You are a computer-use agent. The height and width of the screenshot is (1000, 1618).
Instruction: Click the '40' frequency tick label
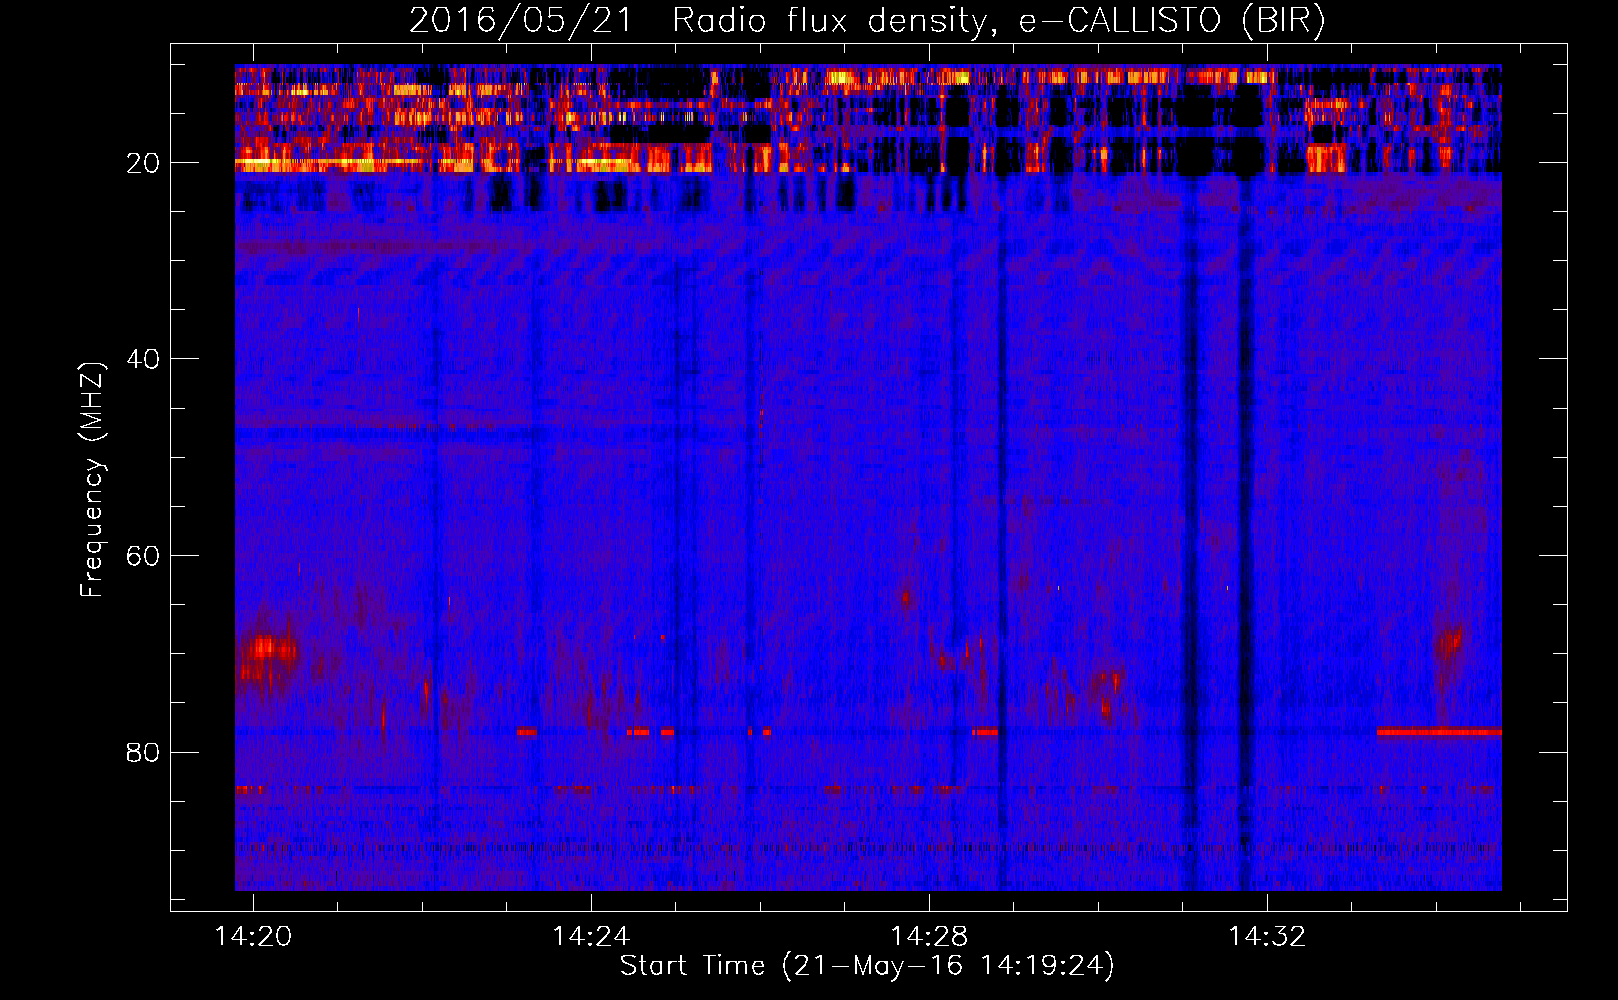click(x=143, y=359)
